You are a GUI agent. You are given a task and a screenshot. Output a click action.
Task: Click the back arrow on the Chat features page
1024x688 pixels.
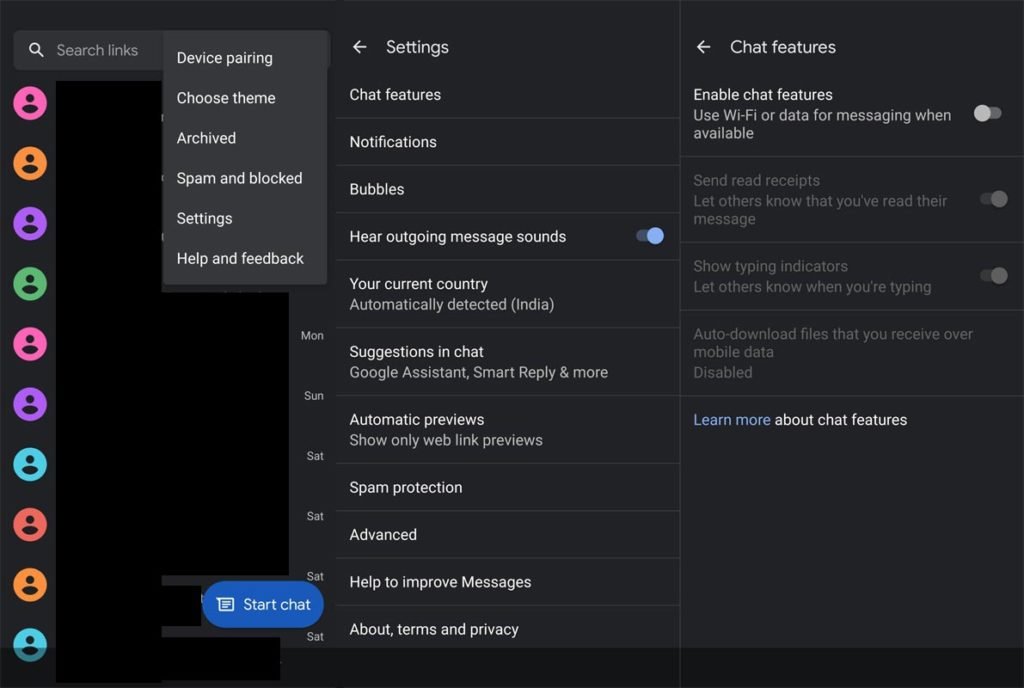click(703, 46)
